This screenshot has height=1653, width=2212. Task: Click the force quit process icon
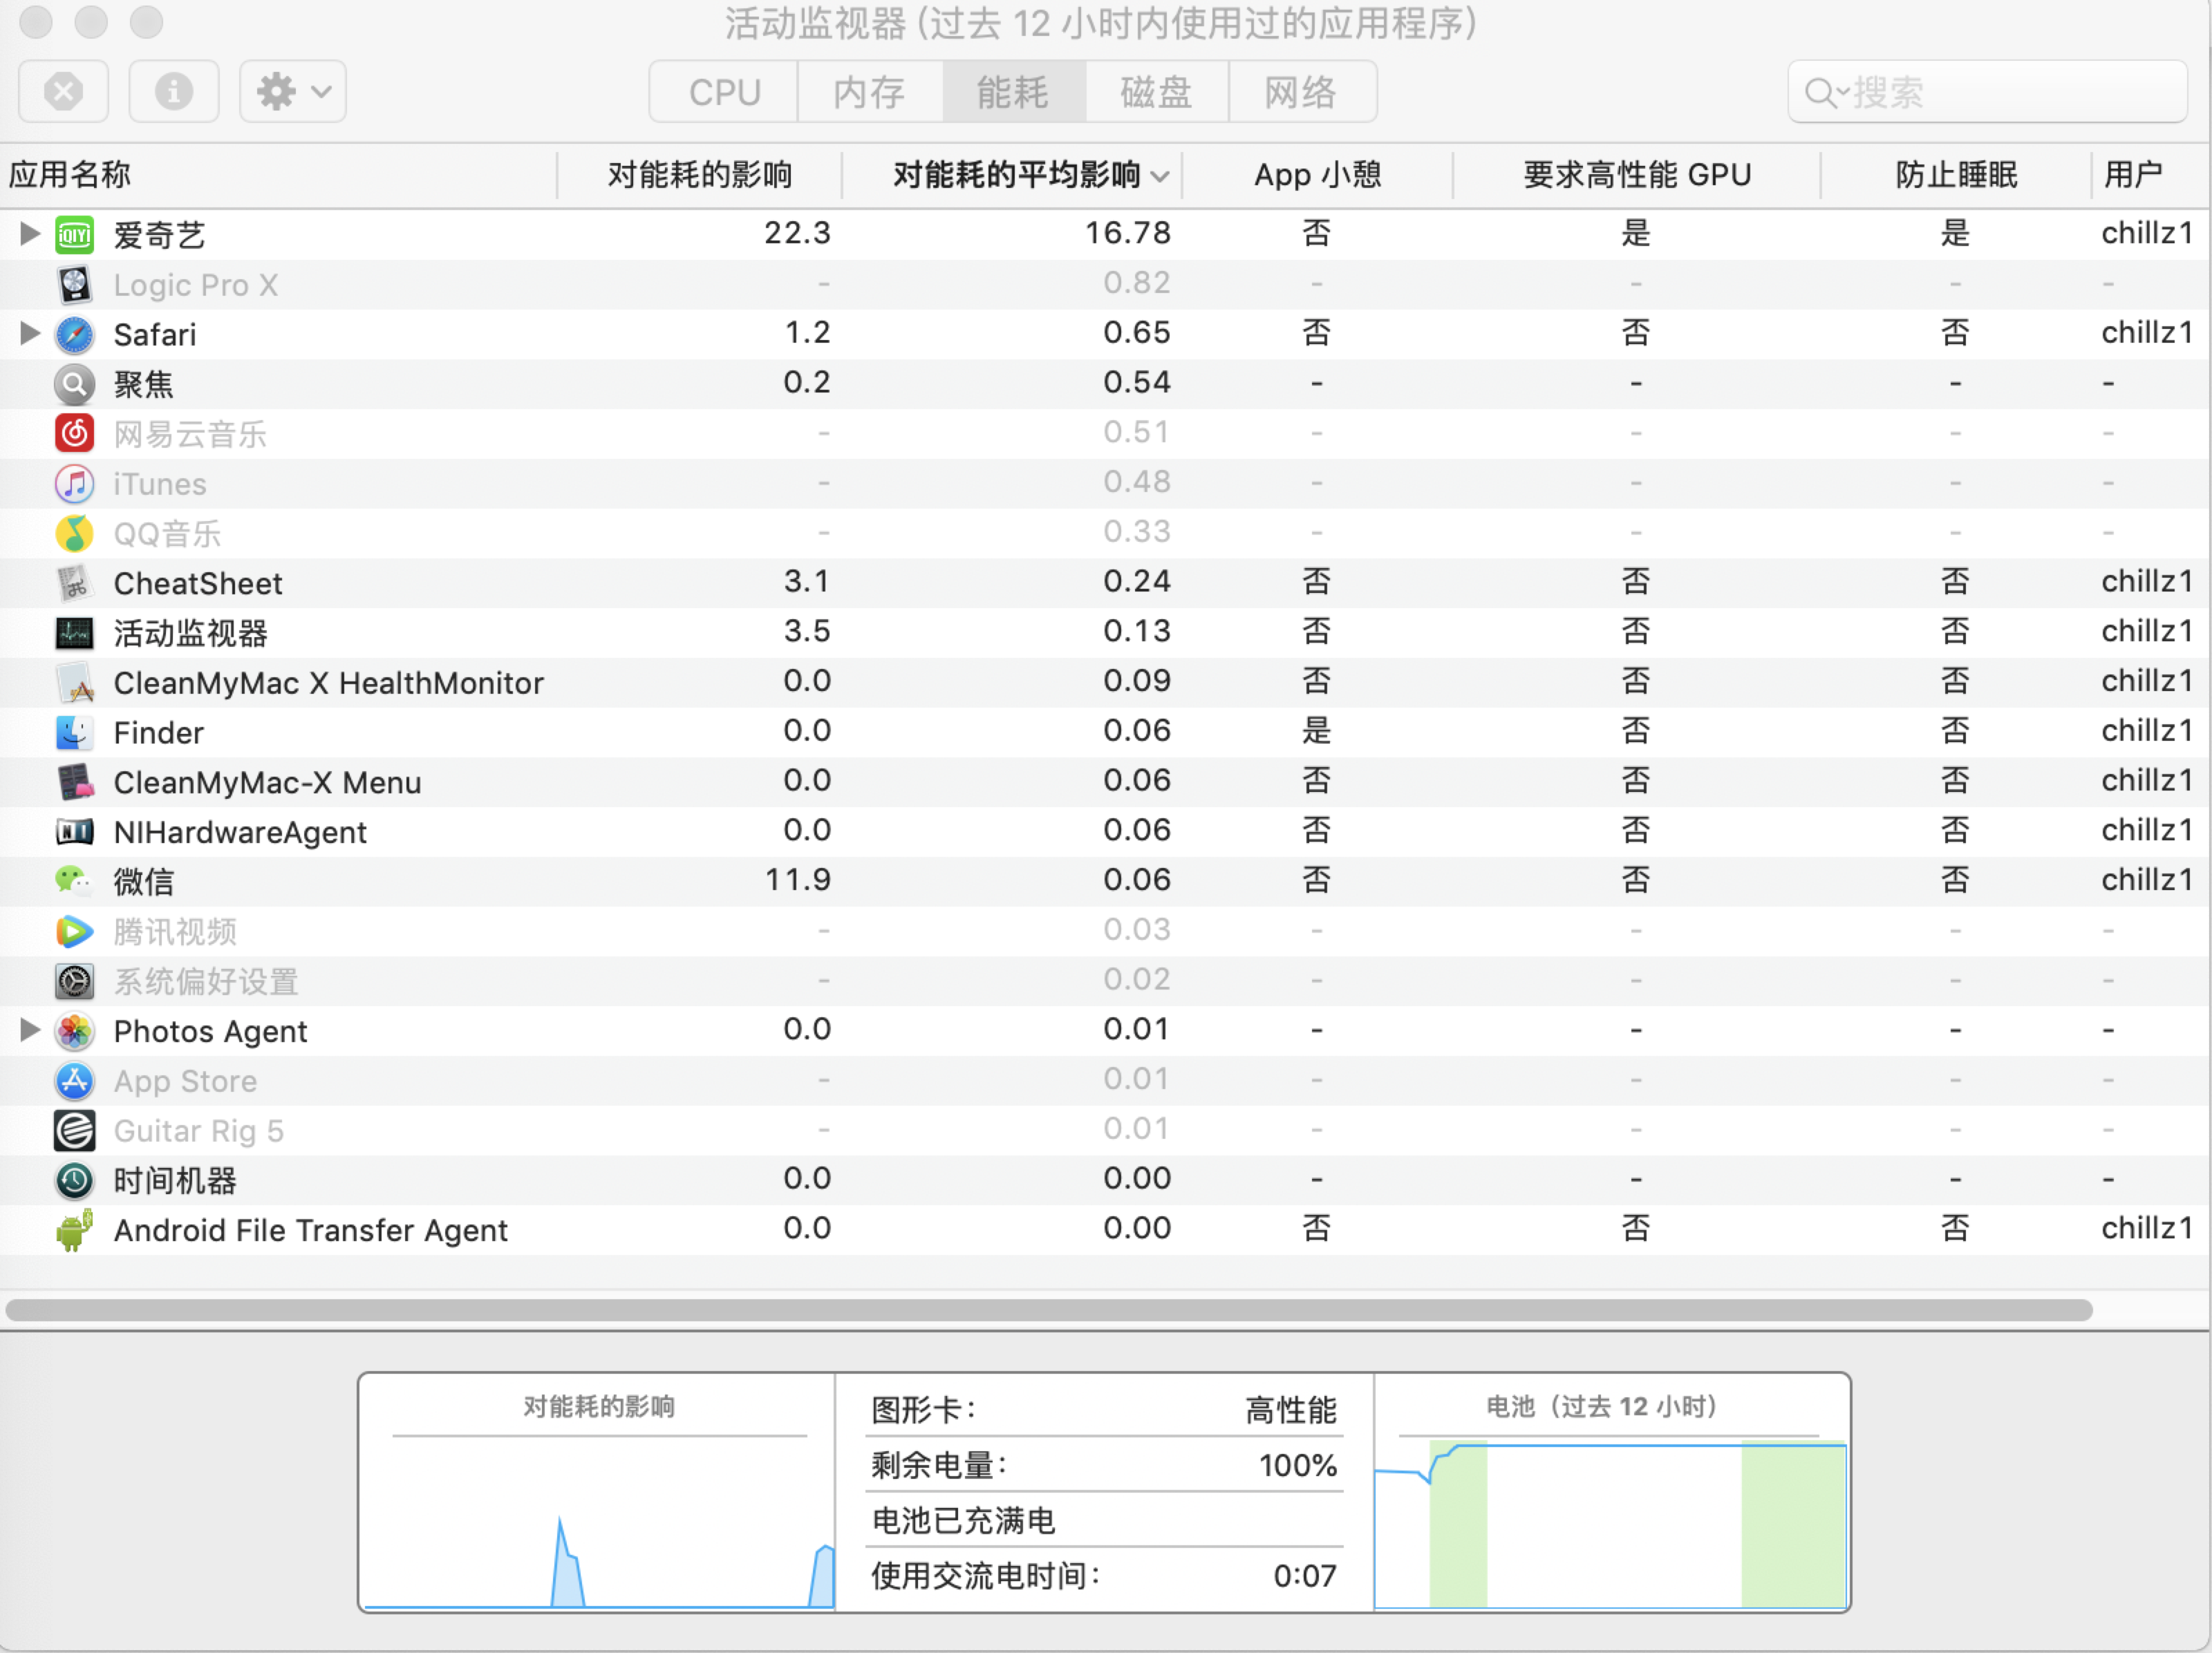[63, 92]
